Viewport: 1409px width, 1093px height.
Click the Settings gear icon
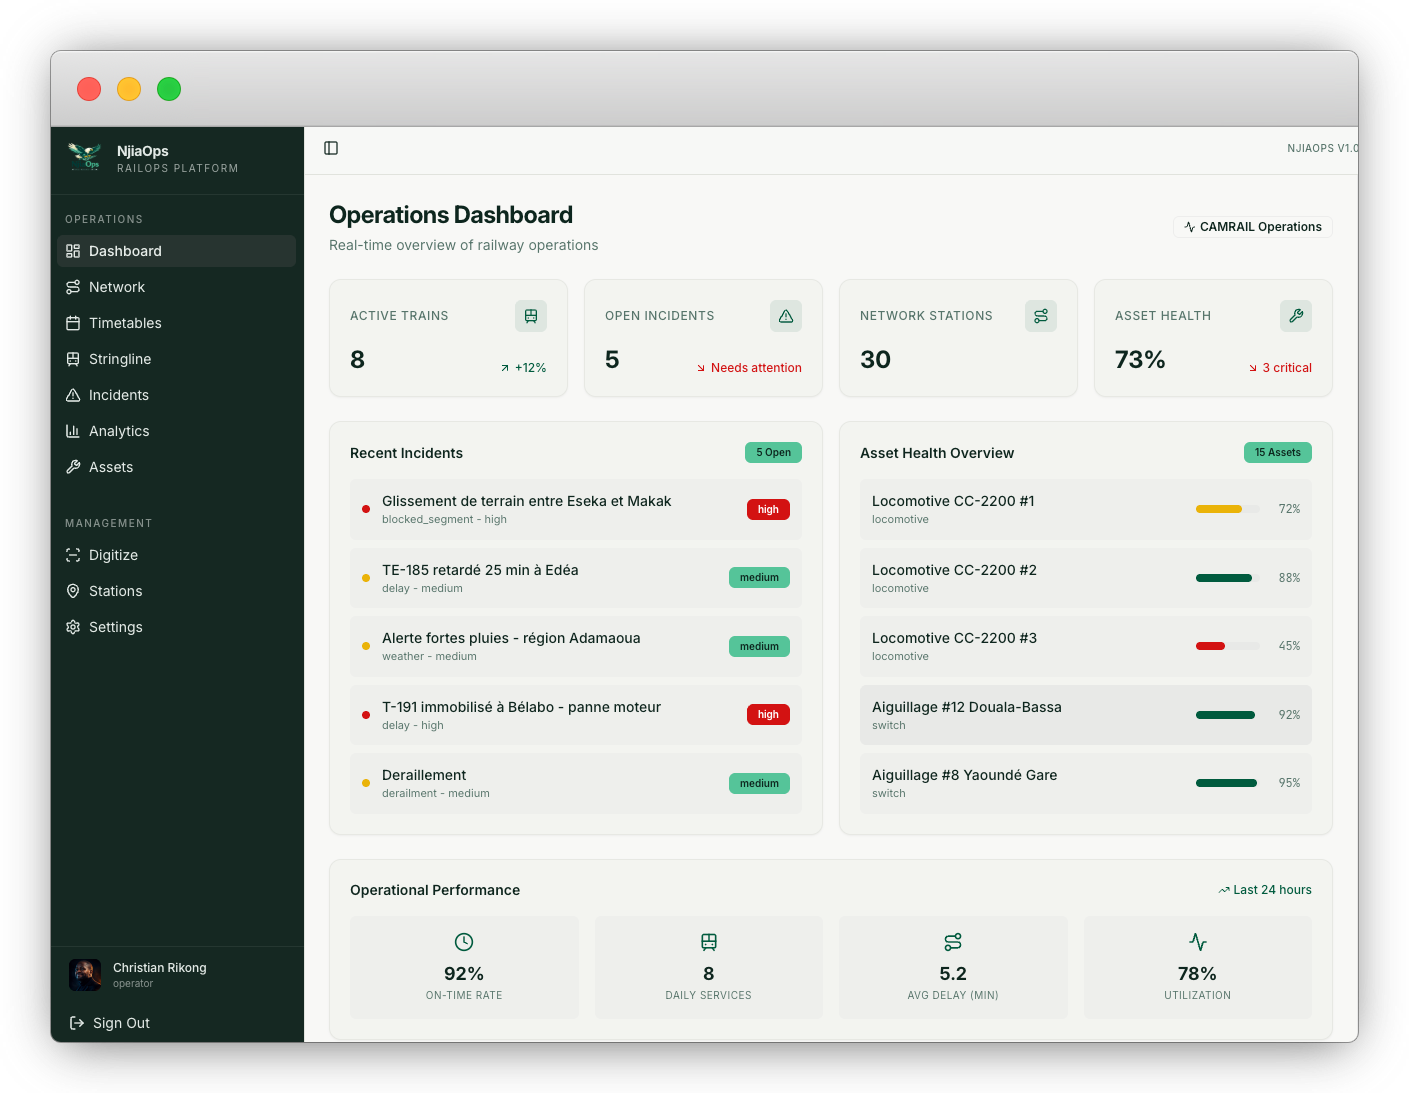(73, 627)
